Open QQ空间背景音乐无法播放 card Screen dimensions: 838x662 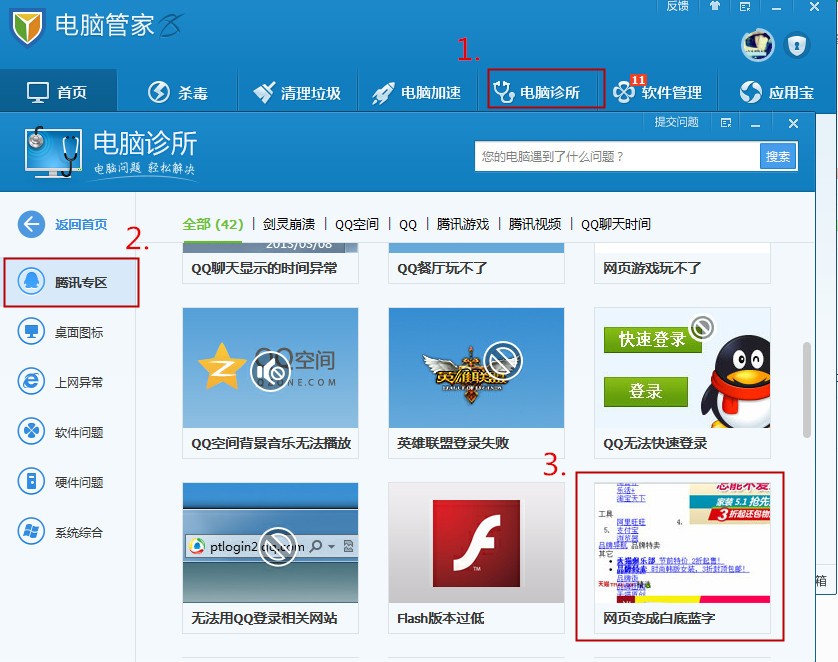[x=270, y=383]
